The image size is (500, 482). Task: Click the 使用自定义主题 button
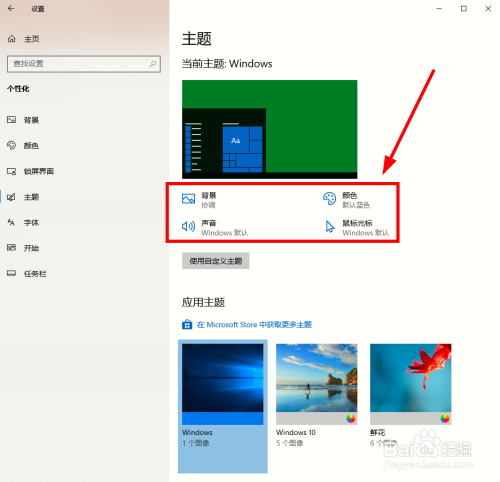[216, 261]
